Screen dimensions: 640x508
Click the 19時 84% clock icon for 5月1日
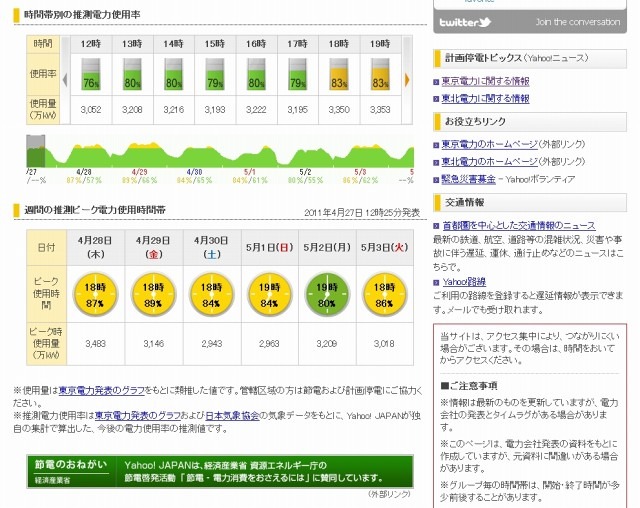(x=269, y=294)
